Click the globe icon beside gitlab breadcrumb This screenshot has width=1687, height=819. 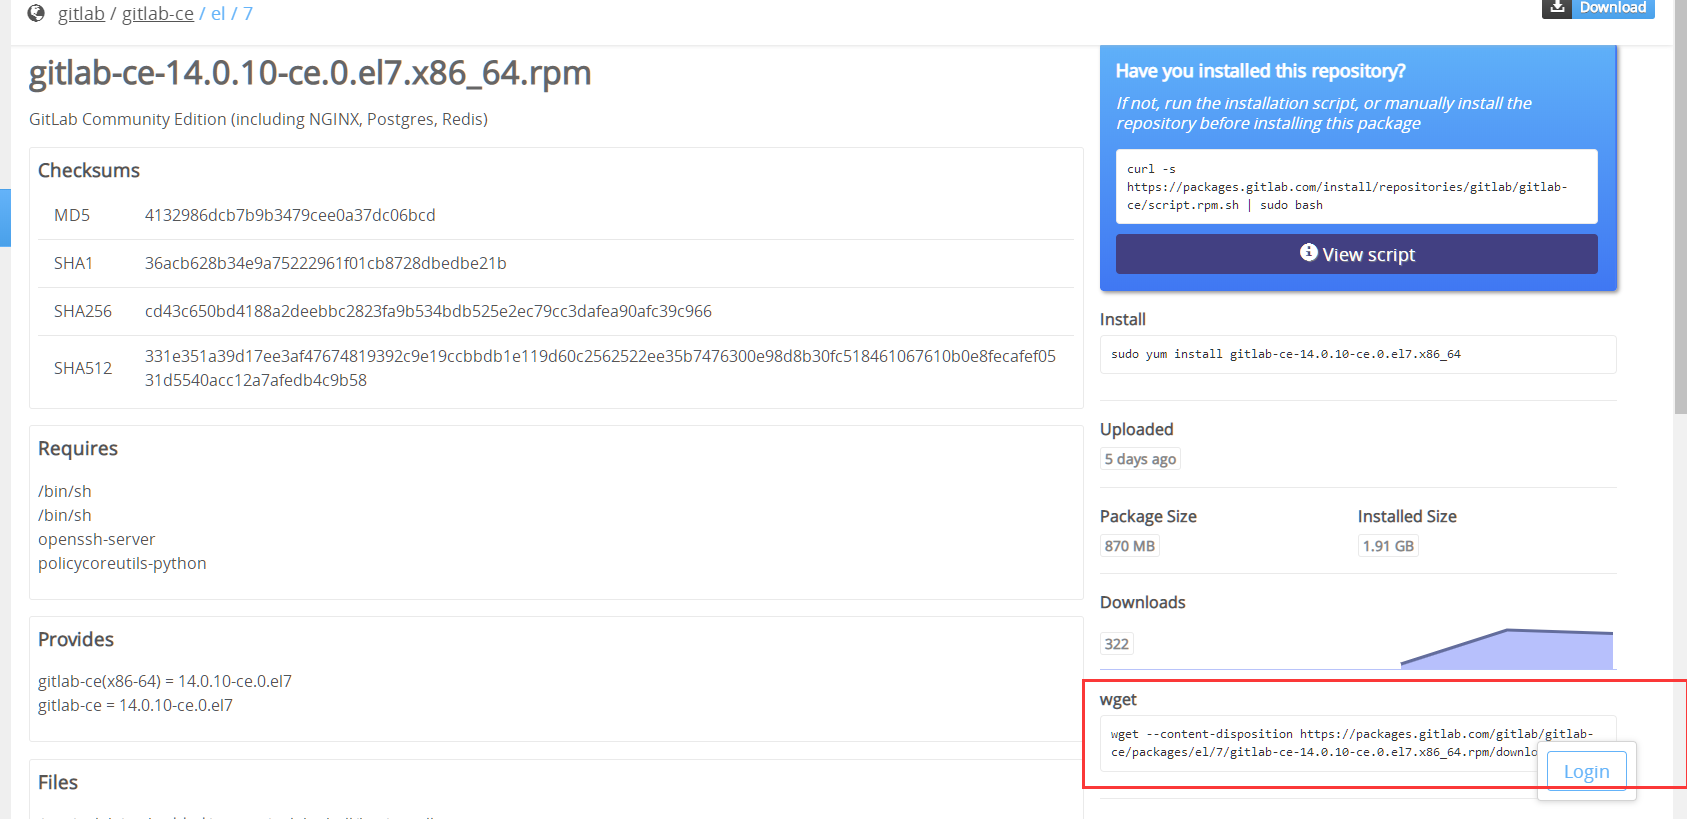(36, 14)
